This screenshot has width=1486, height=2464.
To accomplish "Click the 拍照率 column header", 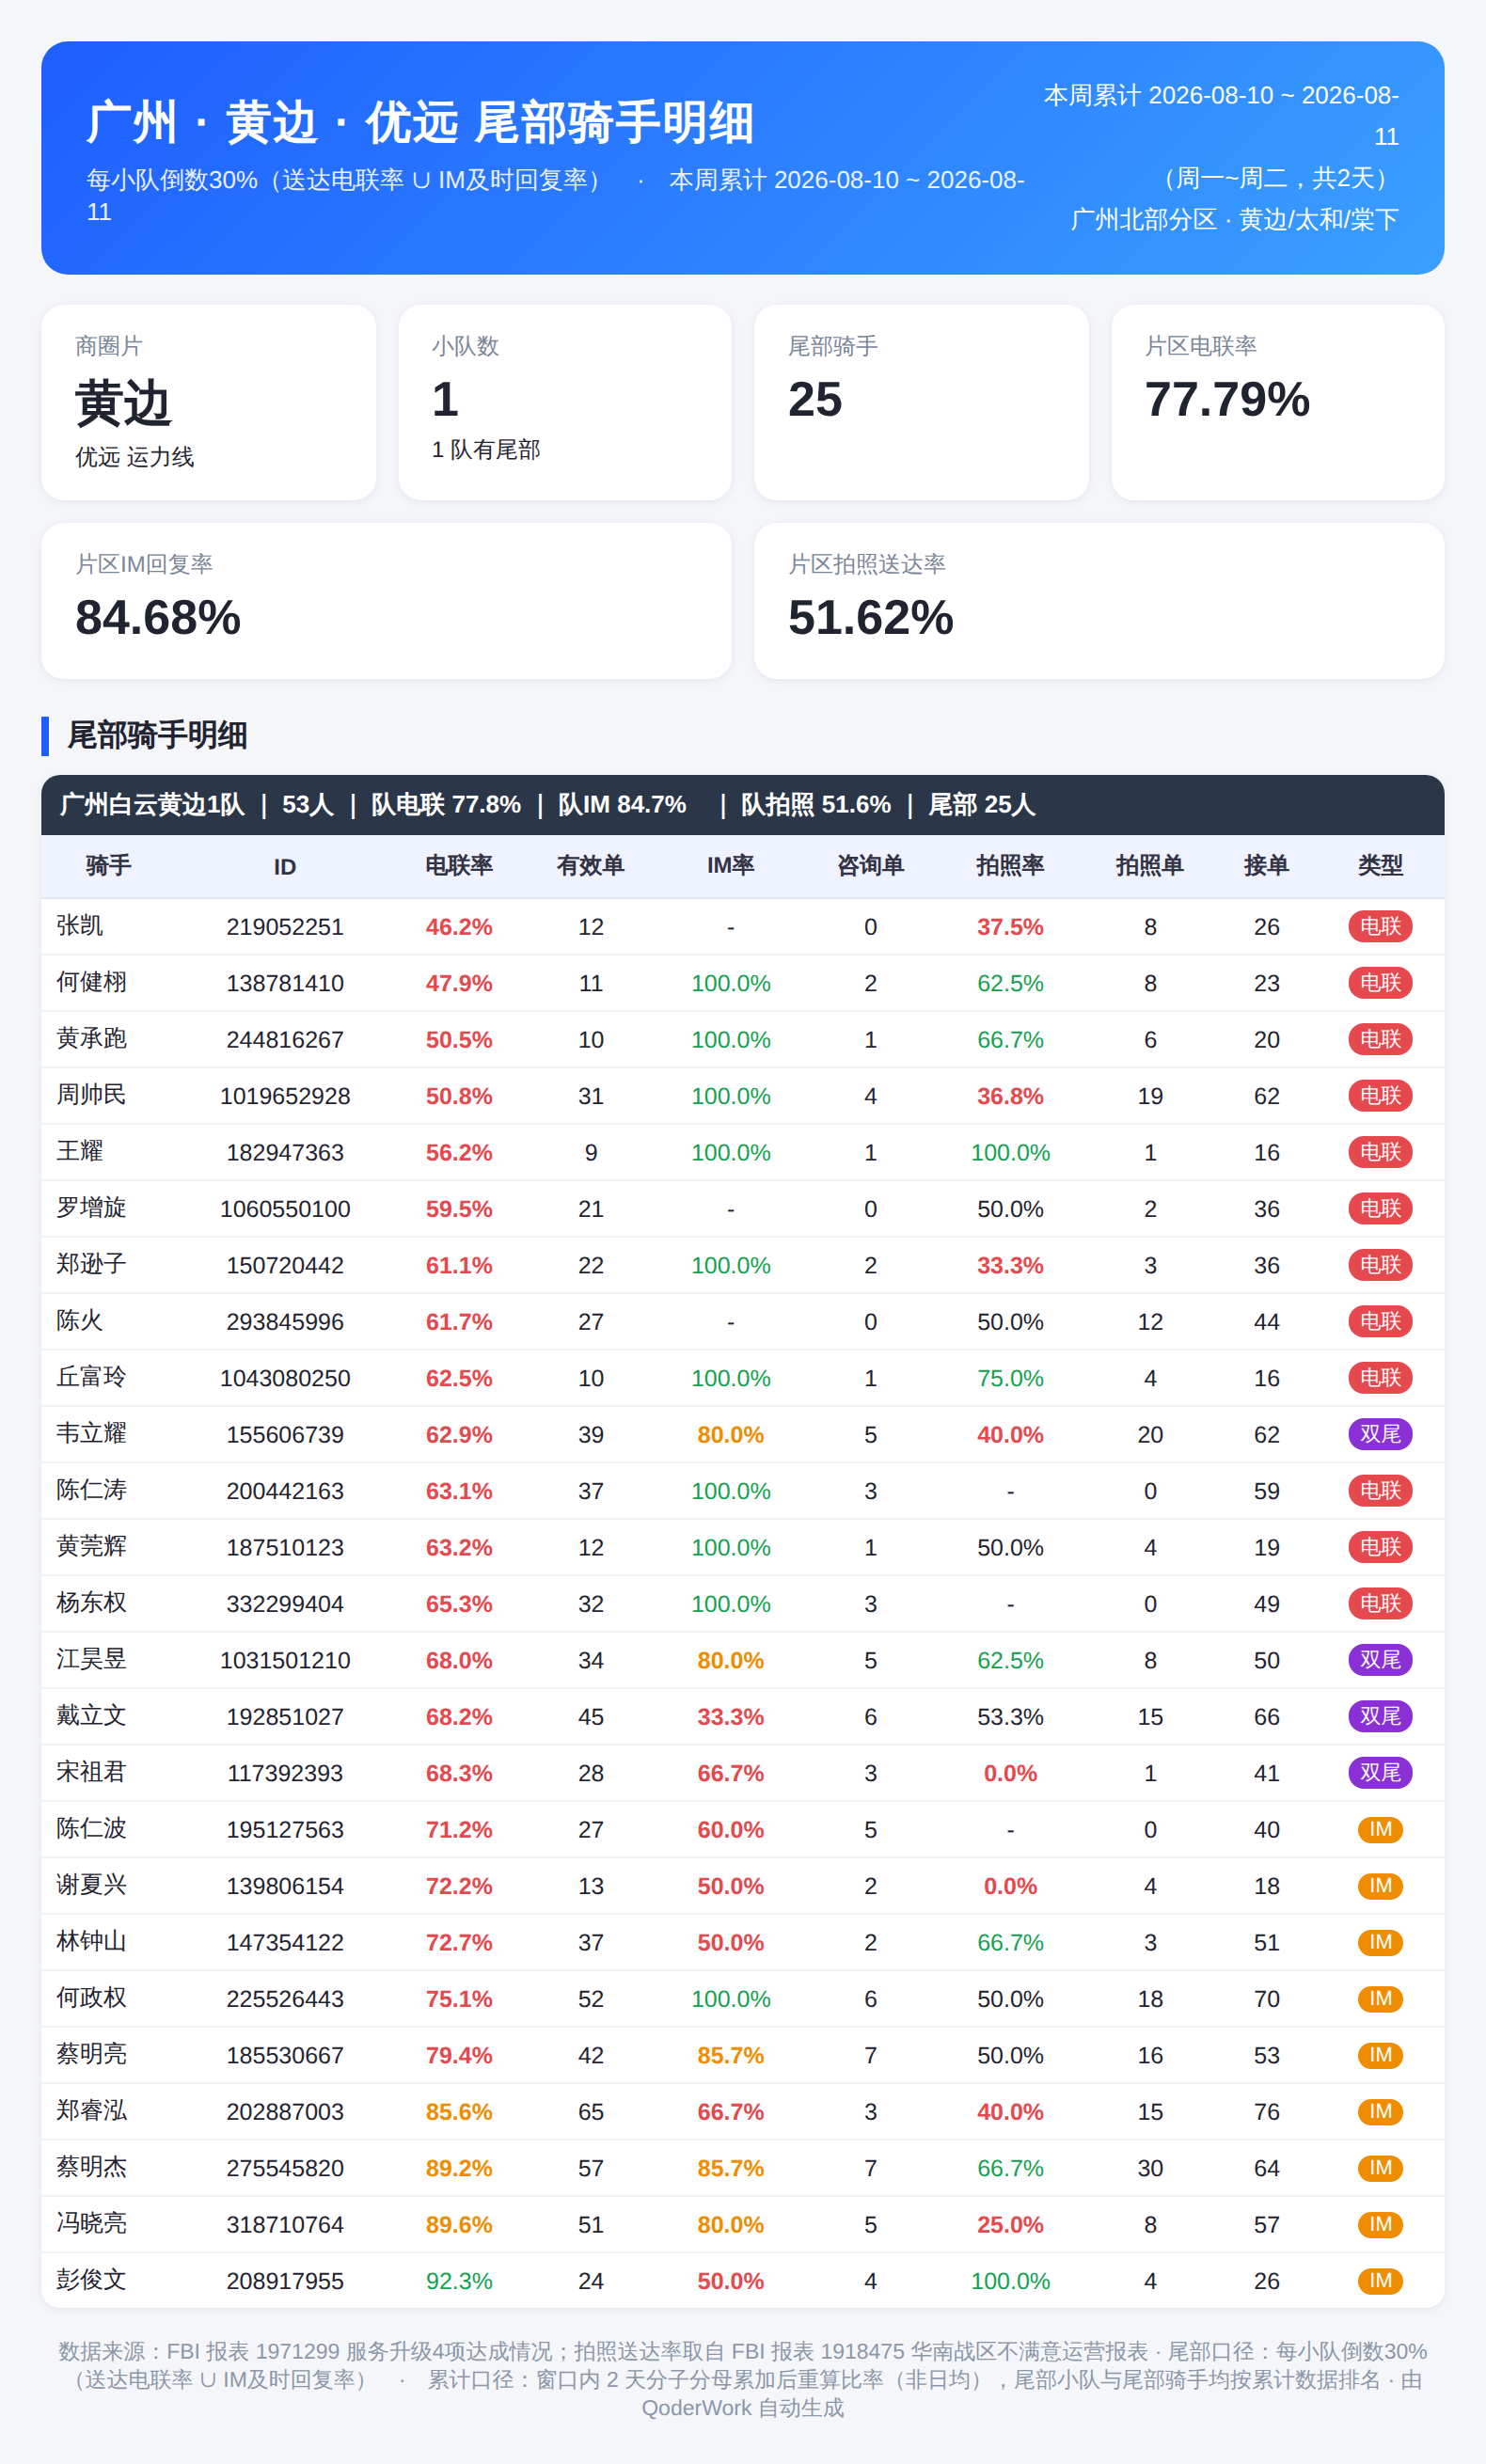I will pos(1010,866).
